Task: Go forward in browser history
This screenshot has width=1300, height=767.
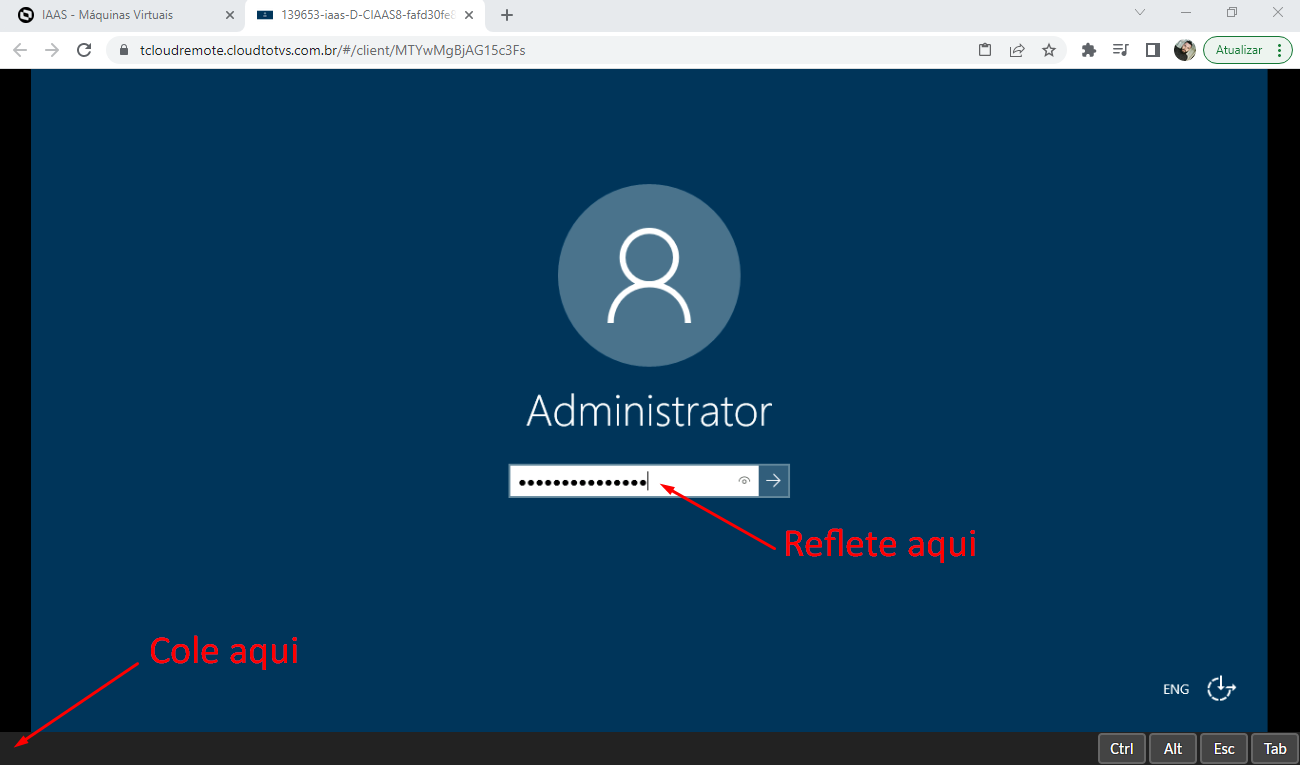Action: tap(52, 50)
